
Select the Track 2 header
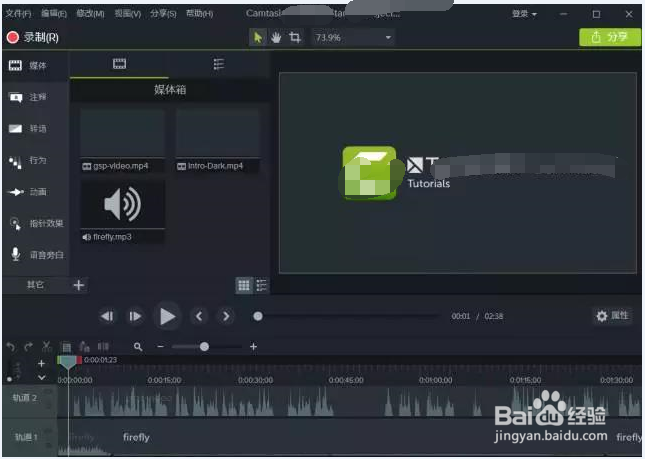click(x=30, y=401)
